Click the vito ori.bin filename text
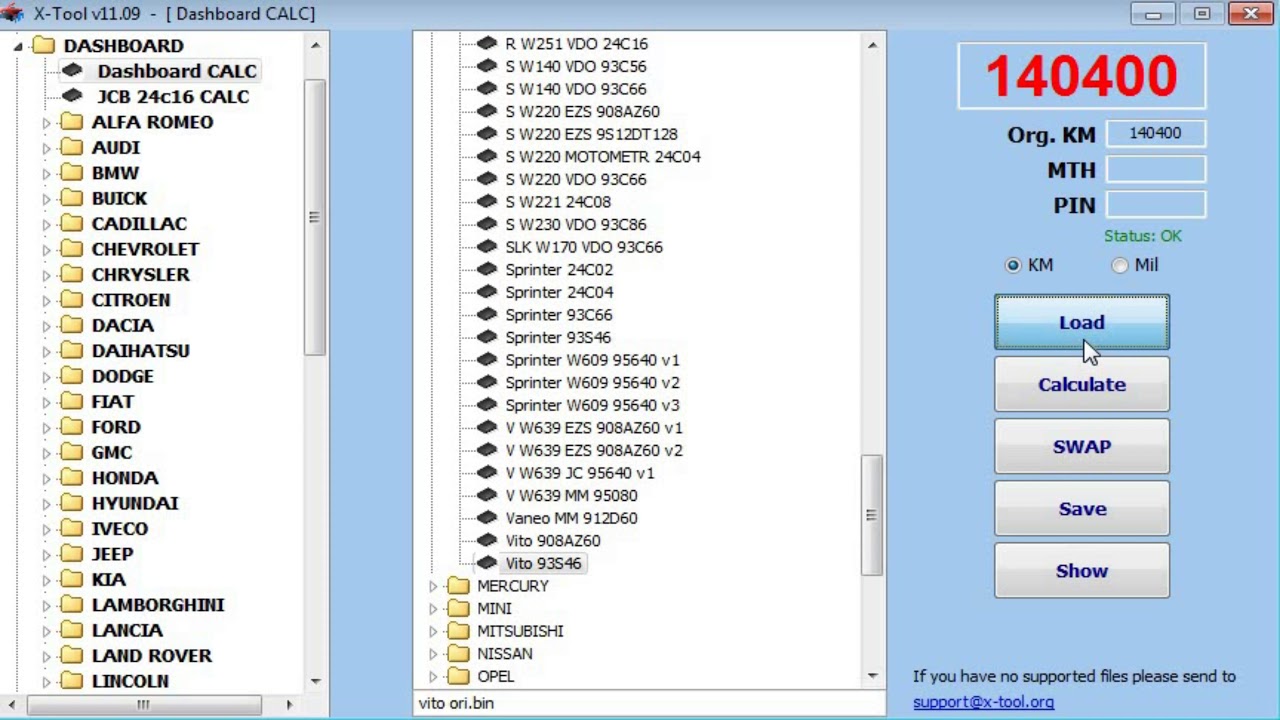The image size is (1280, 720). 456,703
